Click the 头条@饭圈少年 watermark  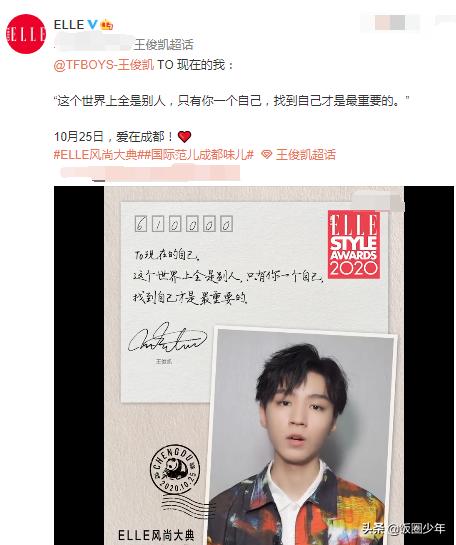404,529
